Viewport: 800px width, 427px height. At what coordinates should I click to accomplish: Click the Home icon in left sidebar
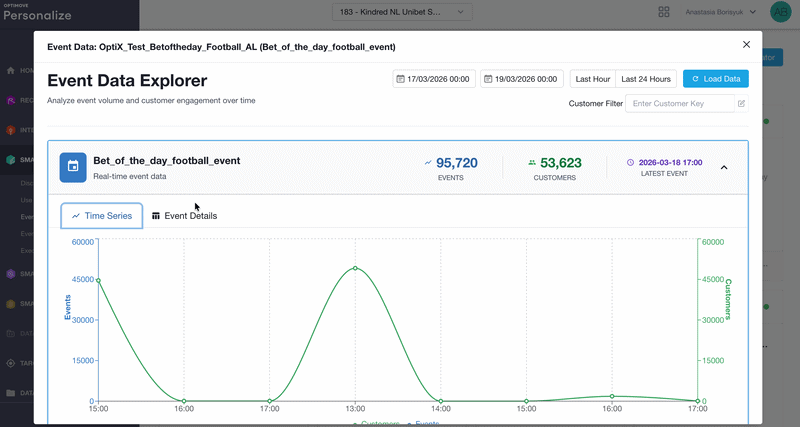tap(11, 70)
